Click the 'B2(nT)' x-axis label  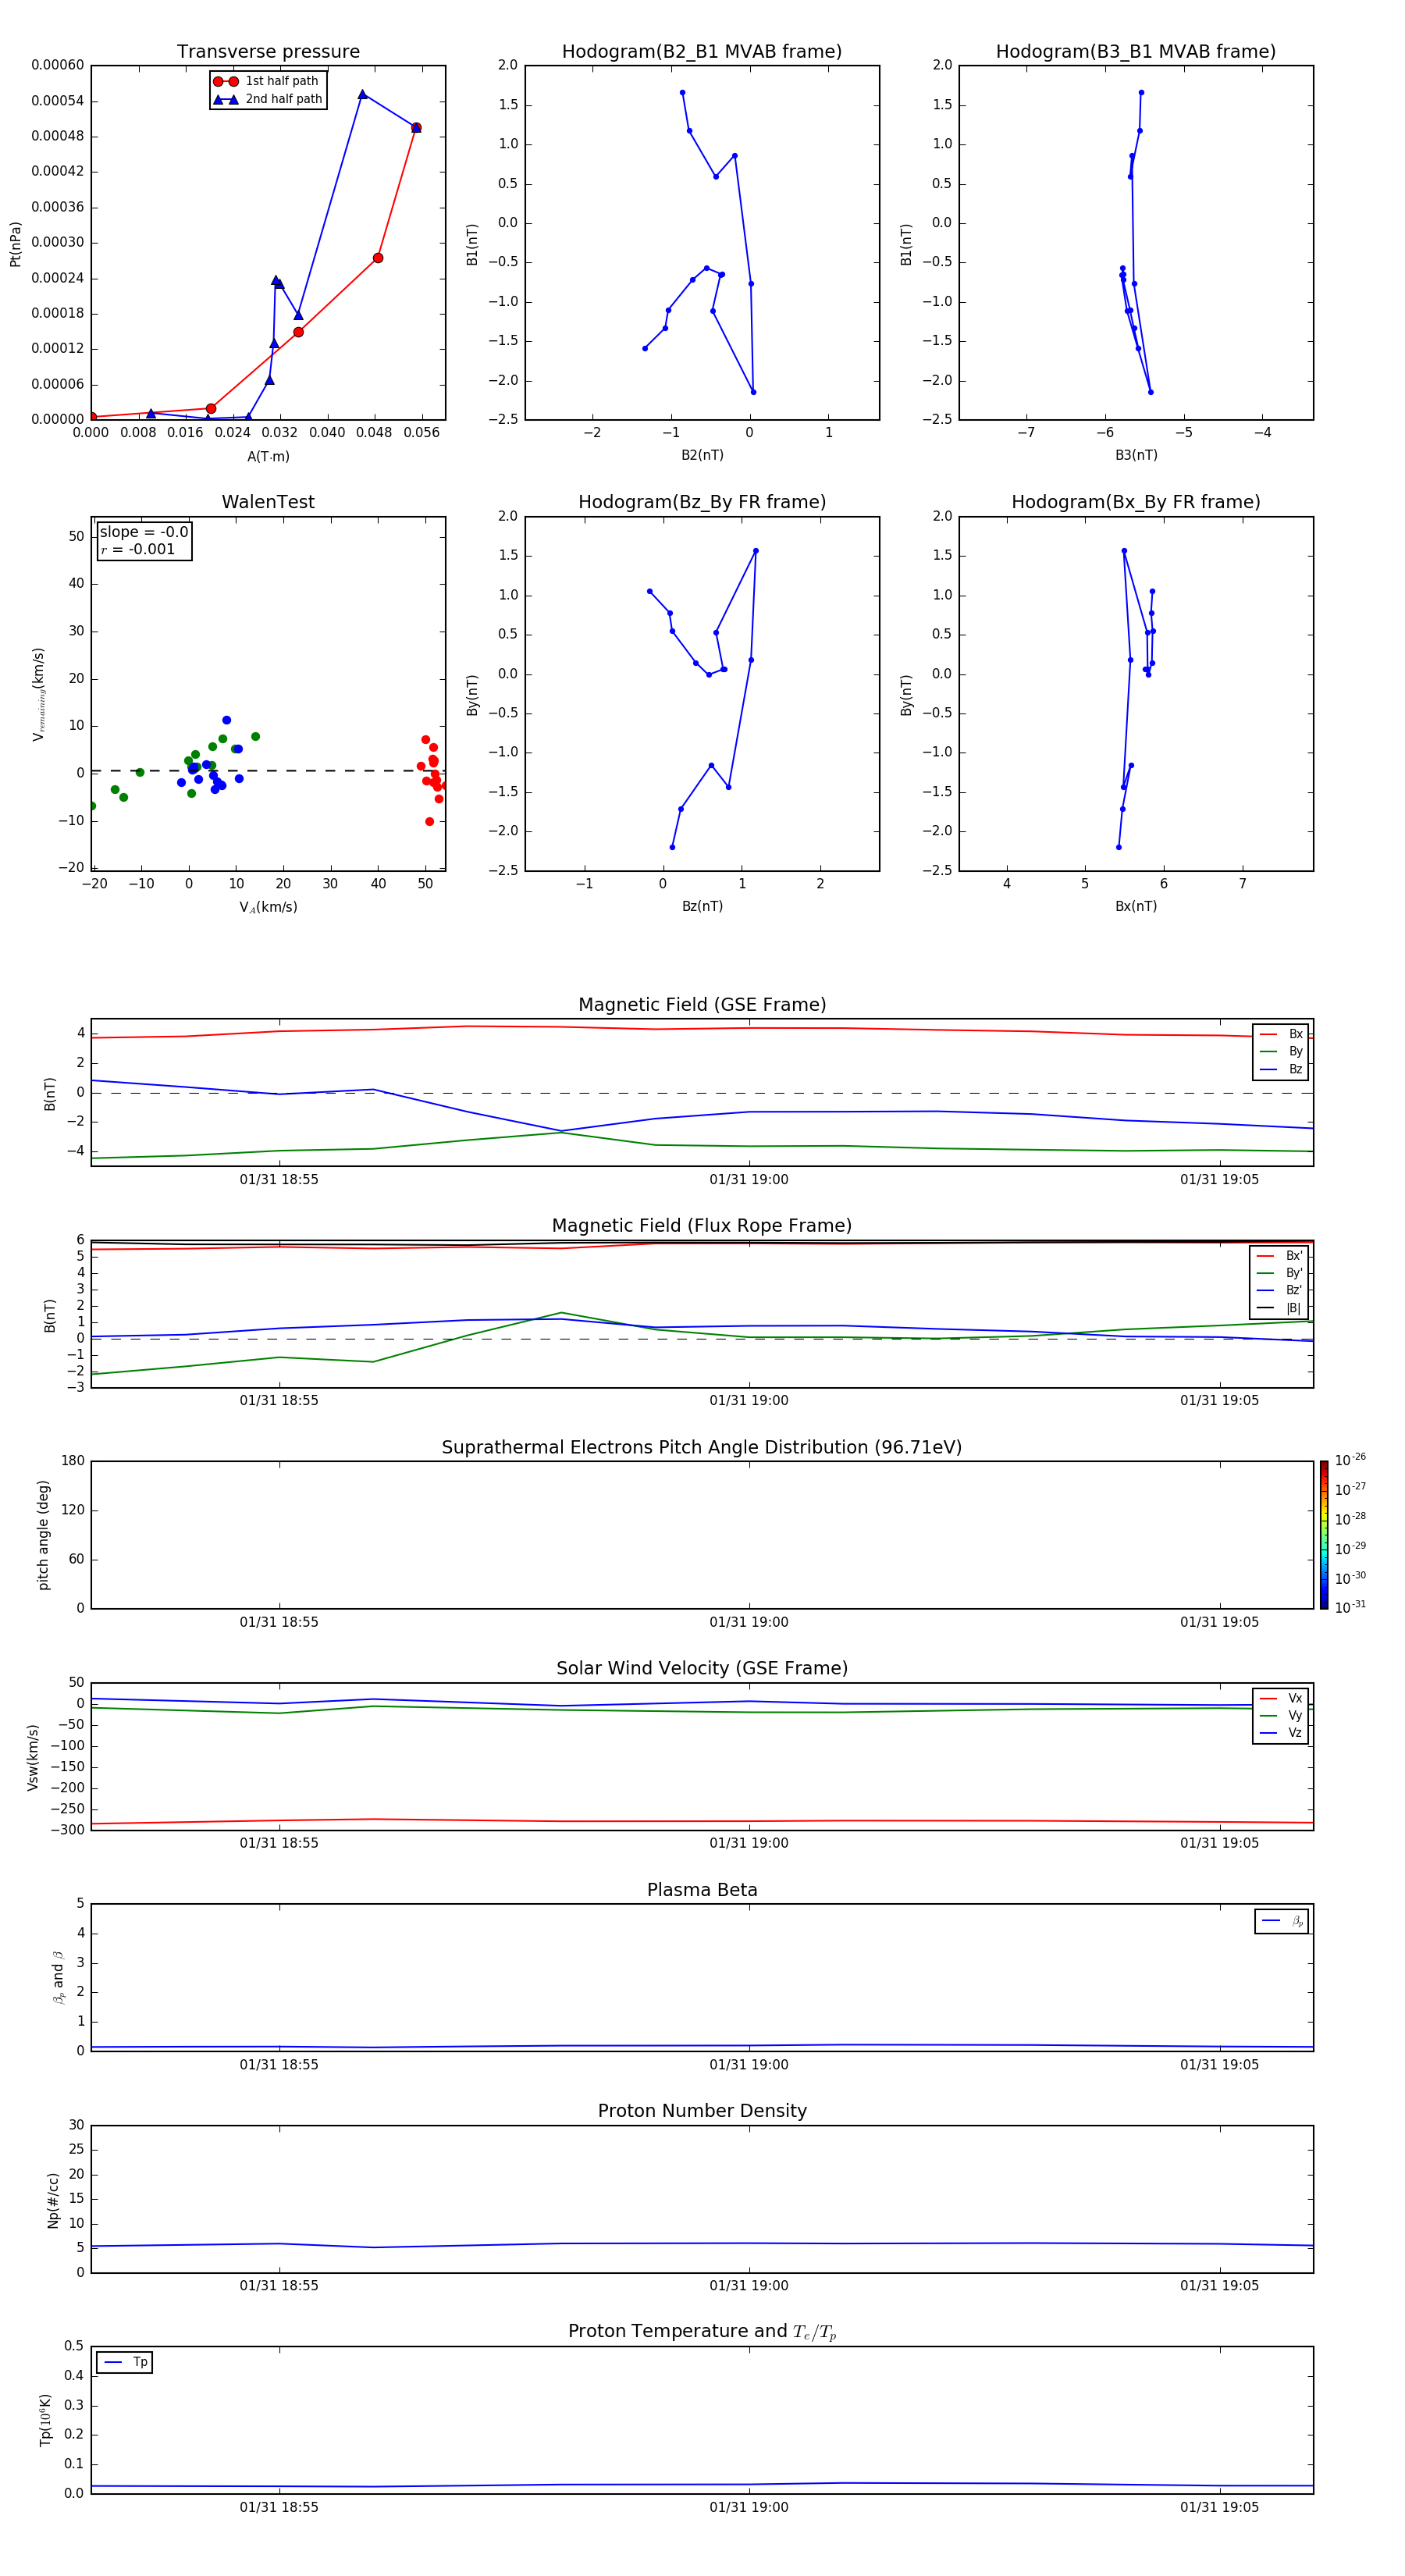click(x=702, y=455)
